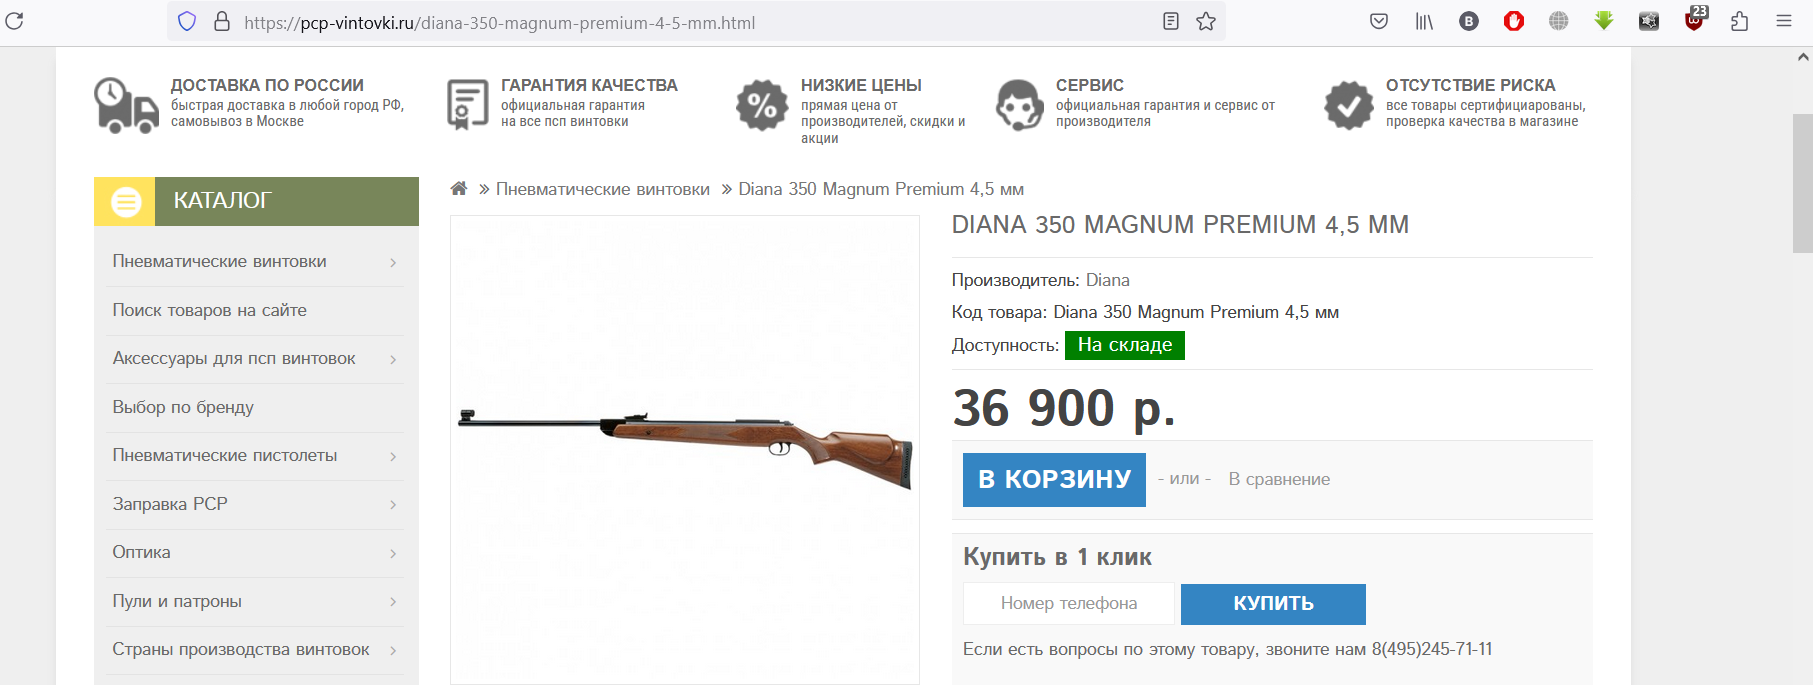Click the home icon in breadcrumbs
This screenshot has height=685, width=1813.
[x=459, y=188]
